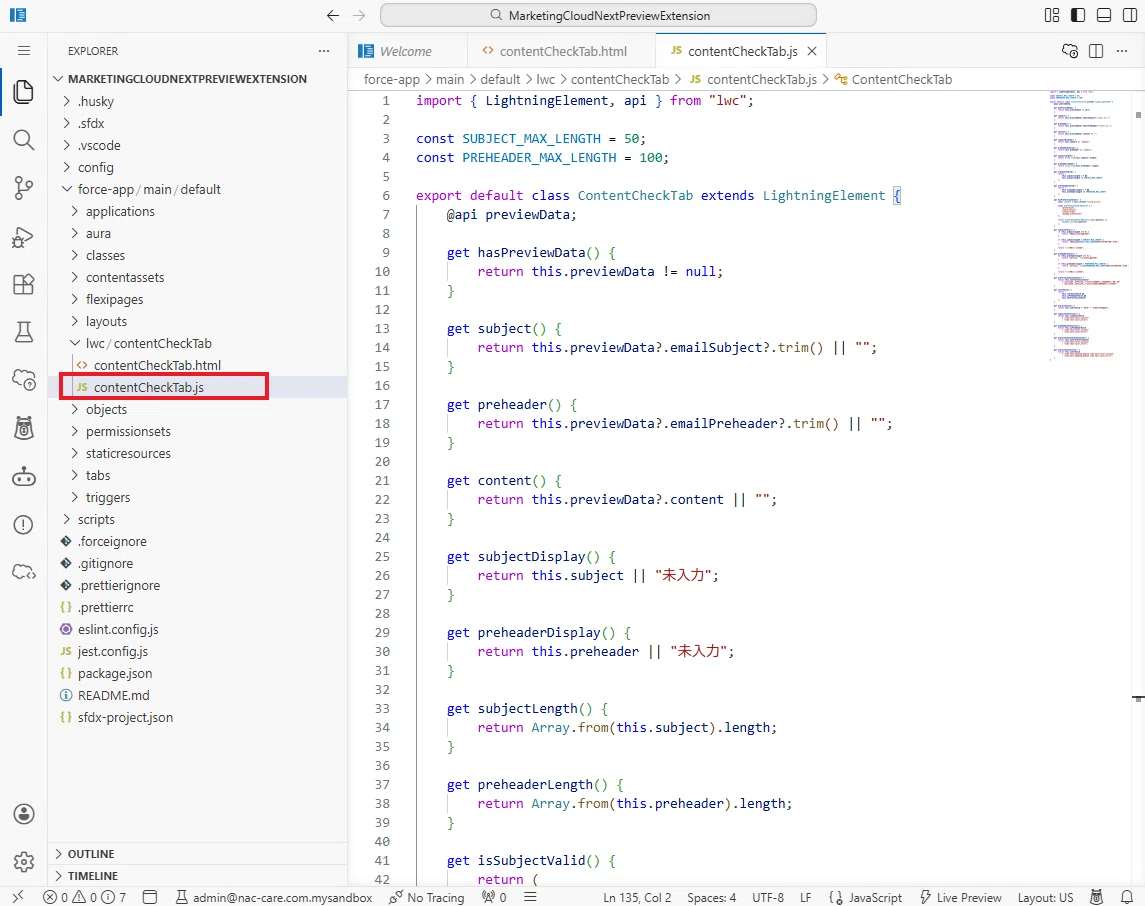Viewport: 1145px width, 906px height.
Task: Open the .forceignore file
Action: pos(197,541)
